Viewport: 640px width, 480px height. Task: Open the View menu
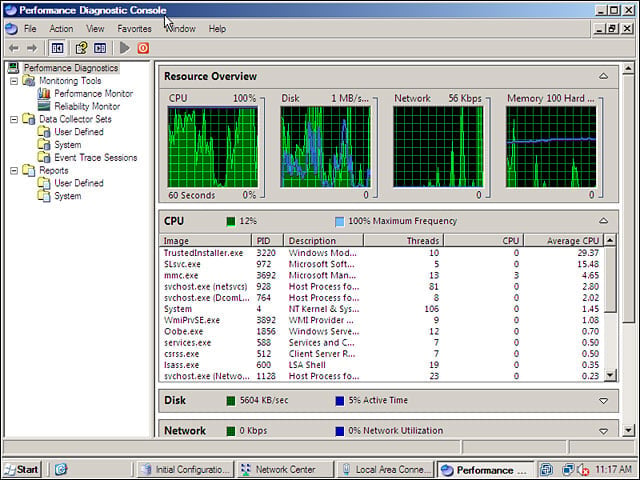95,29
